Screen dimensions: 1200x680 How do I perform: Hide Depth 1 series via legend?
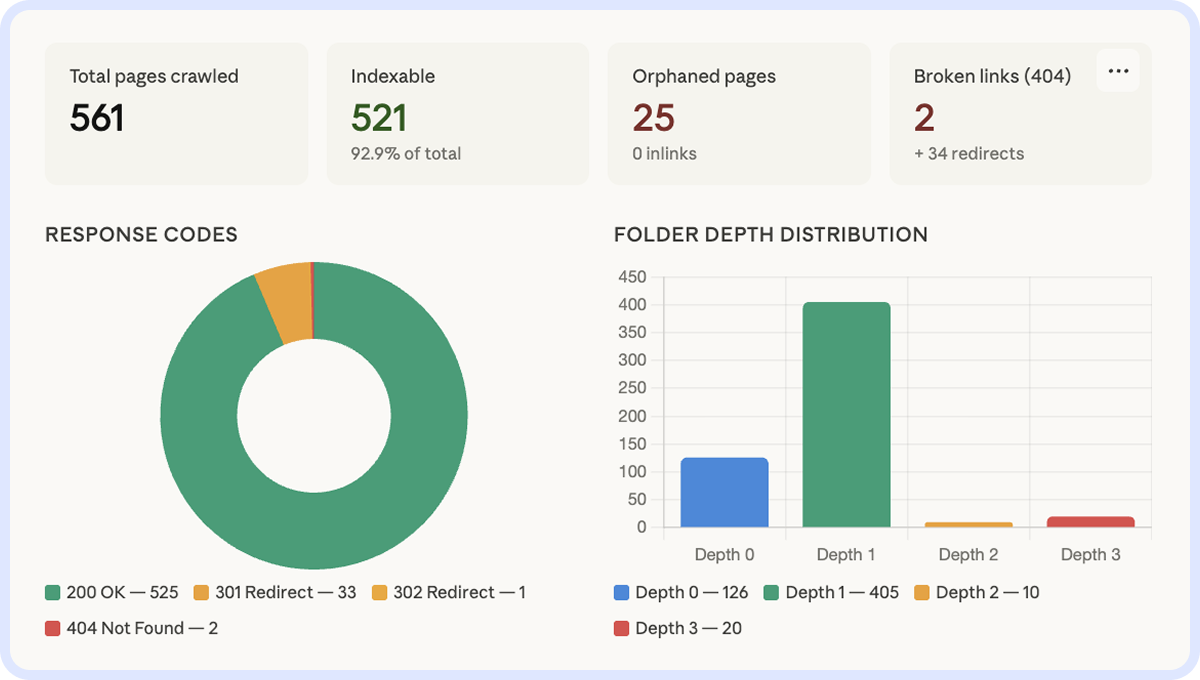(x=830, y=592)
